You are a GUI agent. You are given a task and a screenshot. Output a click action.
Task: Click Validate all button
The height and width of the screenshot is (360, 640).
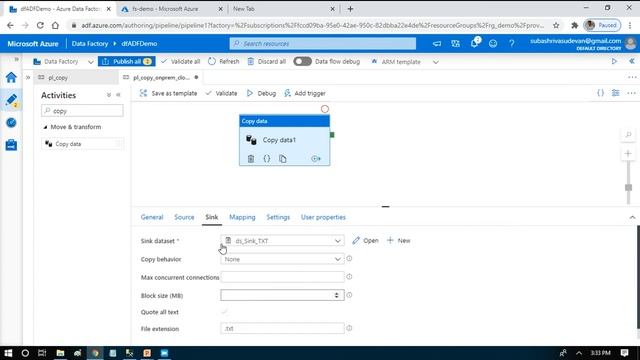pyautogui.click(x=180, y=61)
